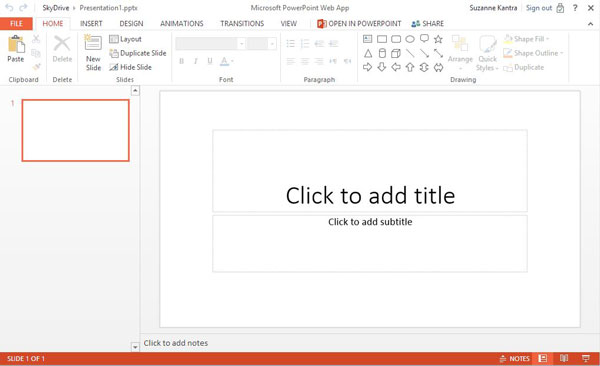Switch to the ANIMATIONS tab
This screenshot has width=600, height=366.
point(182,24)
